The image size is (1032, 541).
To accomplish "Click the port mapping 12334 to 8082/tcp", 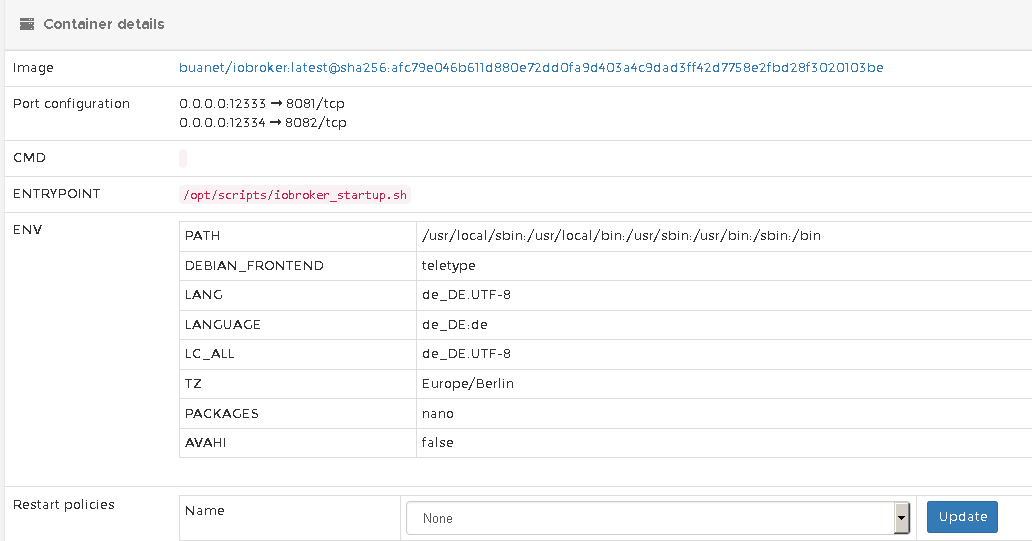I will pos(263,123).
